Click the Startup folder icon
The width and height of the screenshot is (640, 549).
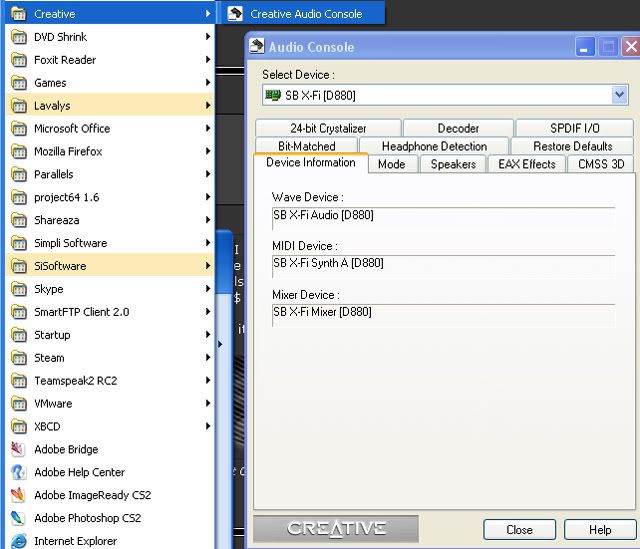tap(18, 335)
